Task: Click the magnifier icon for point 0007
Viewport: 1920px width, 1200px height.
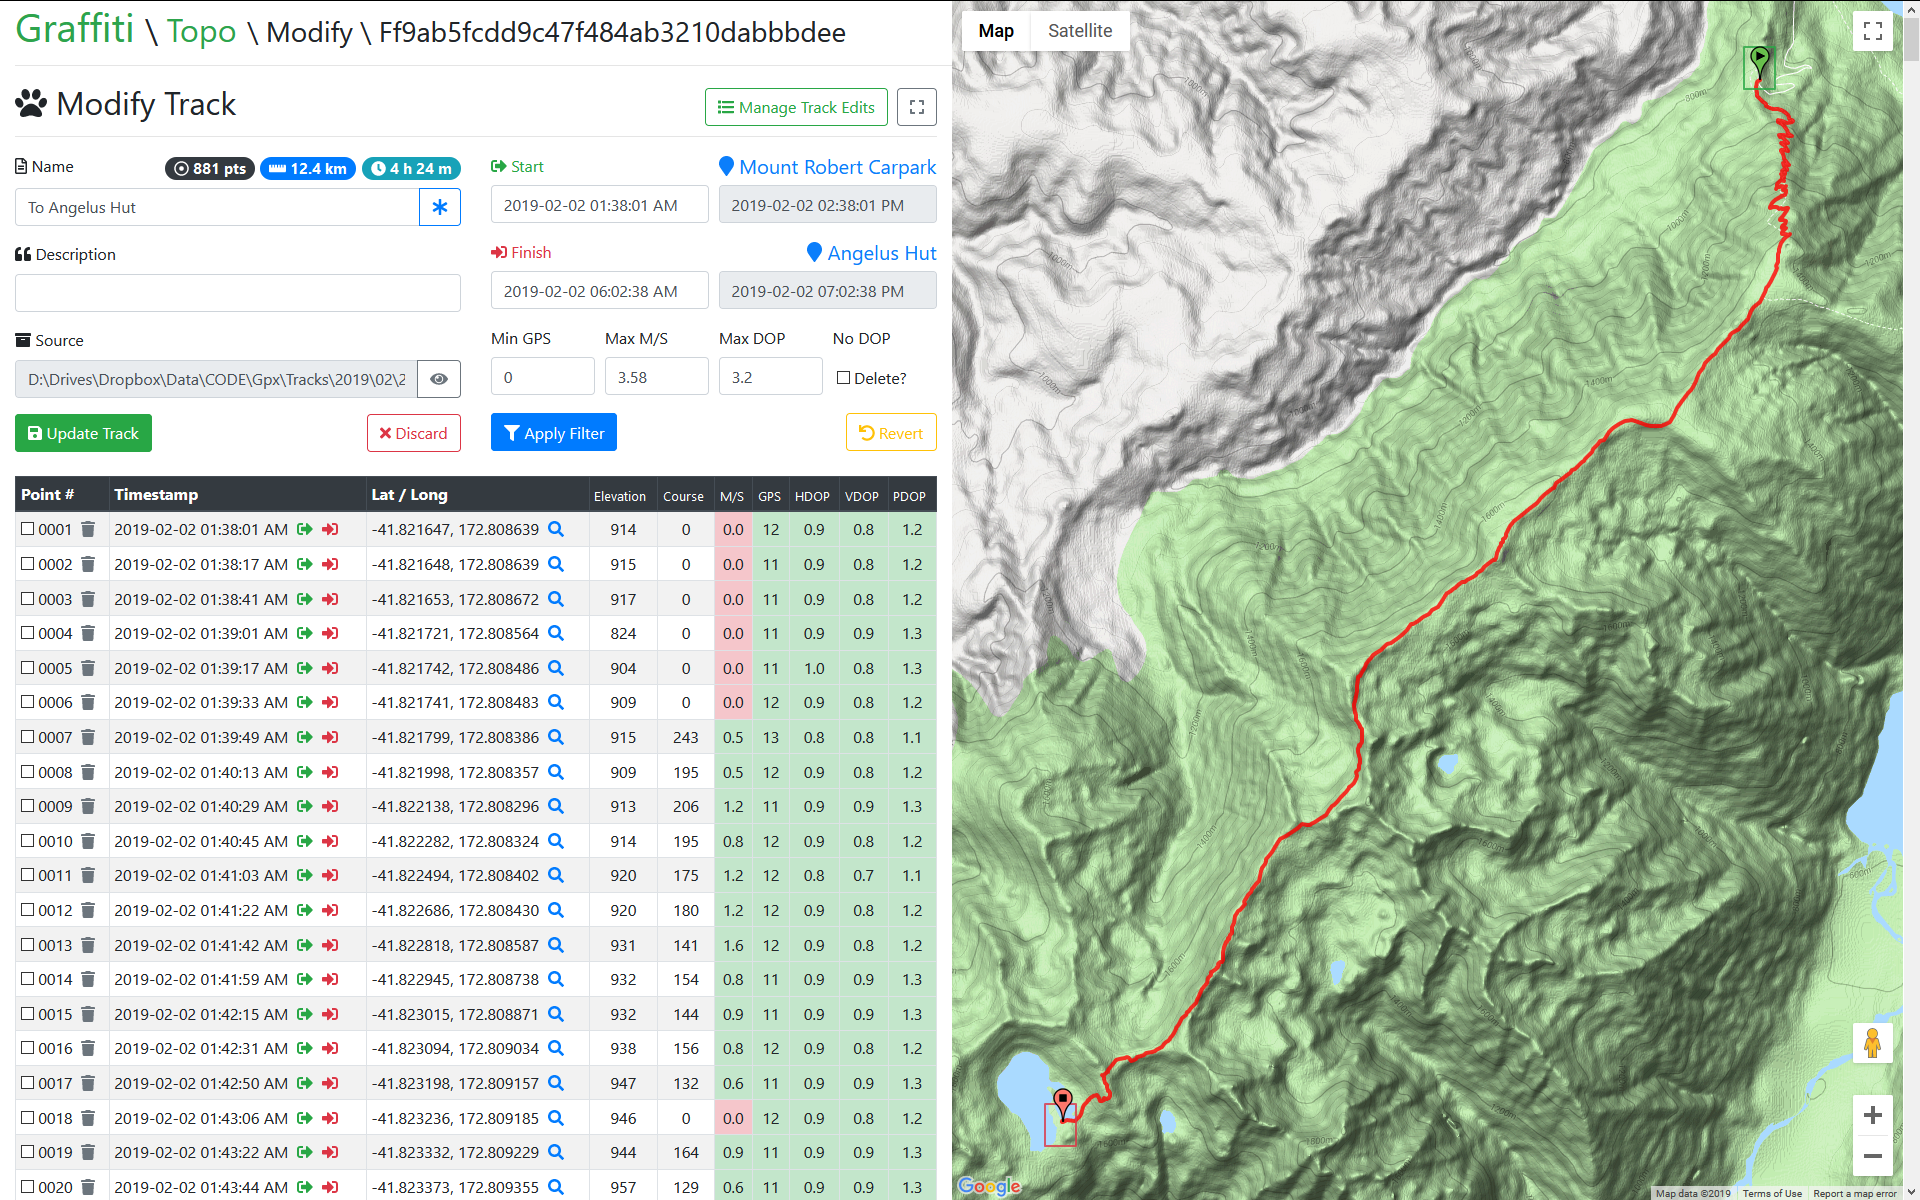Action: coord(556,737)
